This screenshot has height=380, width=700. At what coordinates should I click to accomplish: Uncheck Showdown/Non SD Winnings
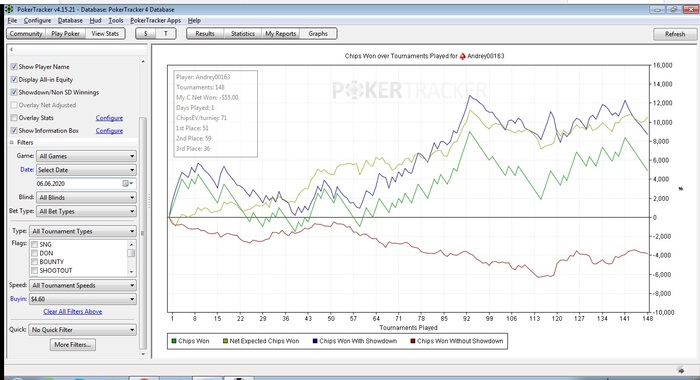click(14, 92)
